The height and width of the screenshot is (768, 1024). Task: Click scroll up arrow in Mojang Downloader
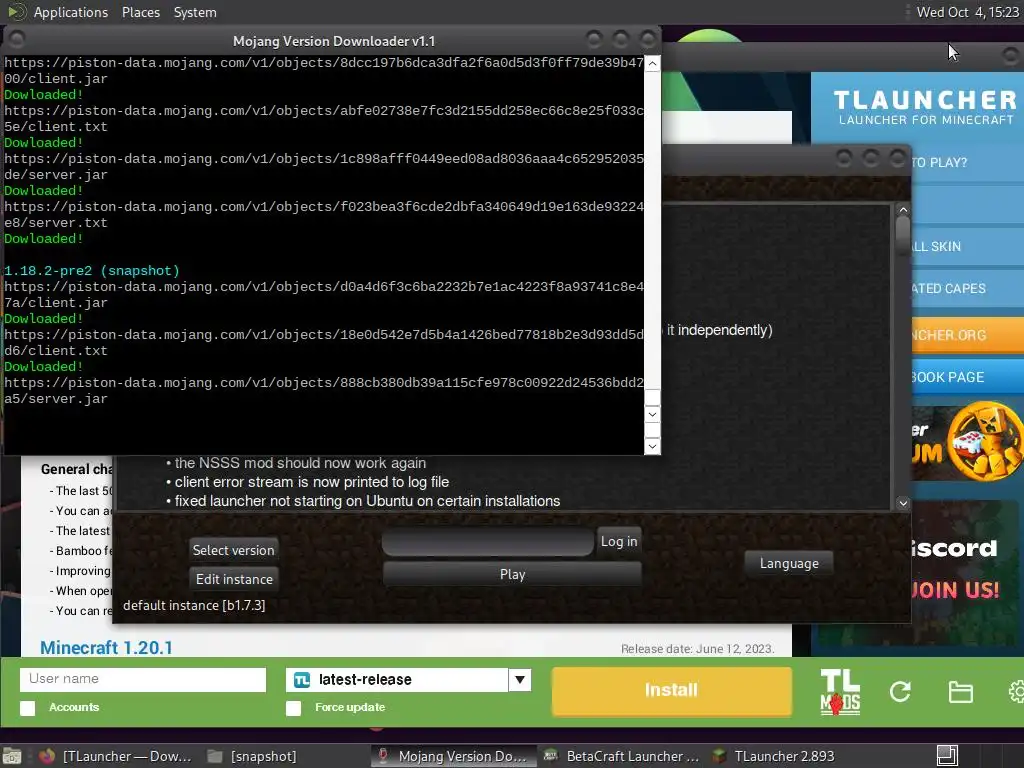click(652, 63)
